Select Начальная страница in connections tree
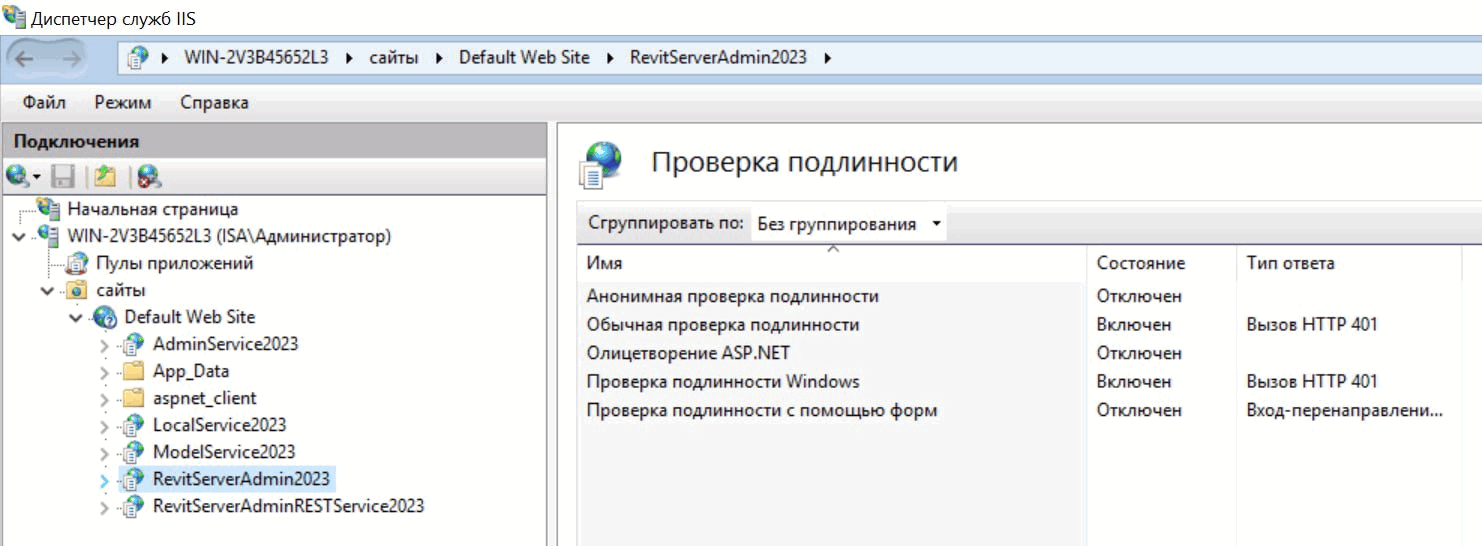 [152, 209]
